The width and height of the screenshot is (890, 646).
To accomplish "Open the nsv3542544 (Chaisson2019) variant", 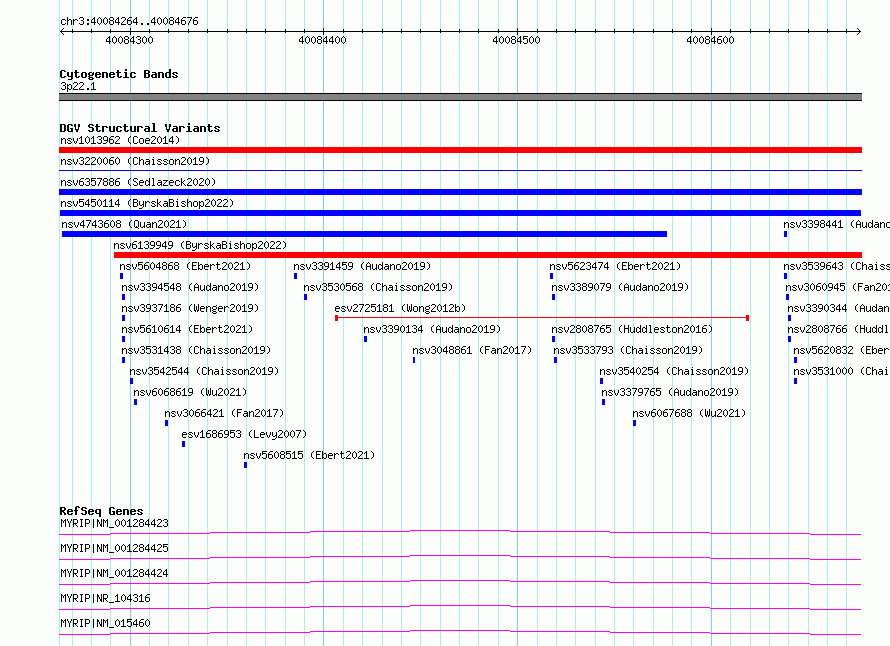I will click(204, 371).
